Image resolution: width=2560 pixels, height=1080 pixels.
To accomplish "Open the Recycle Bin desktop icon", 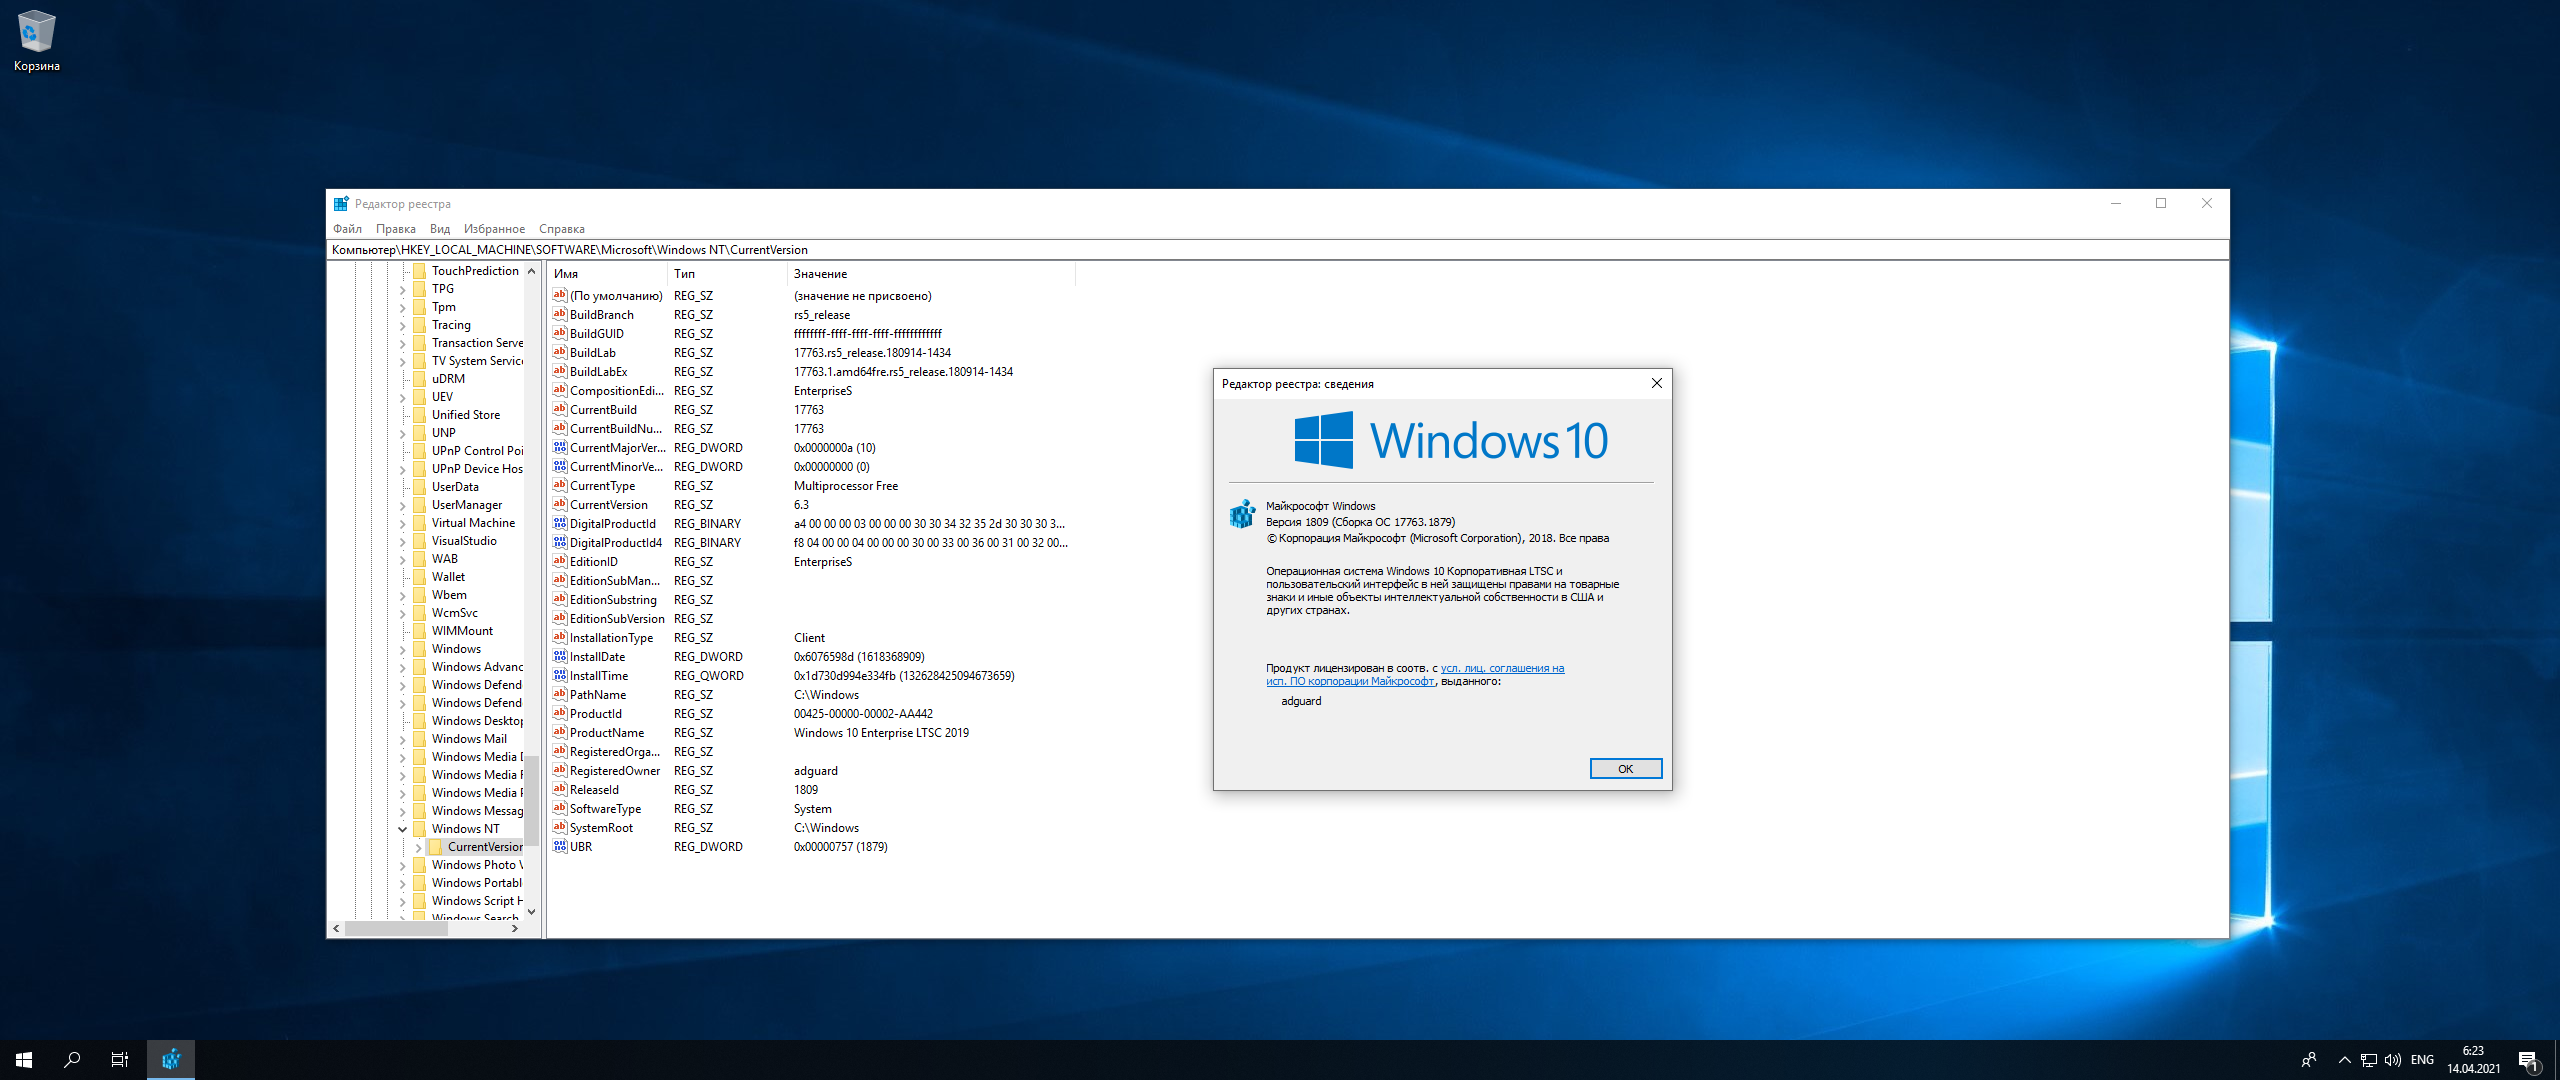I will [37, 41].
